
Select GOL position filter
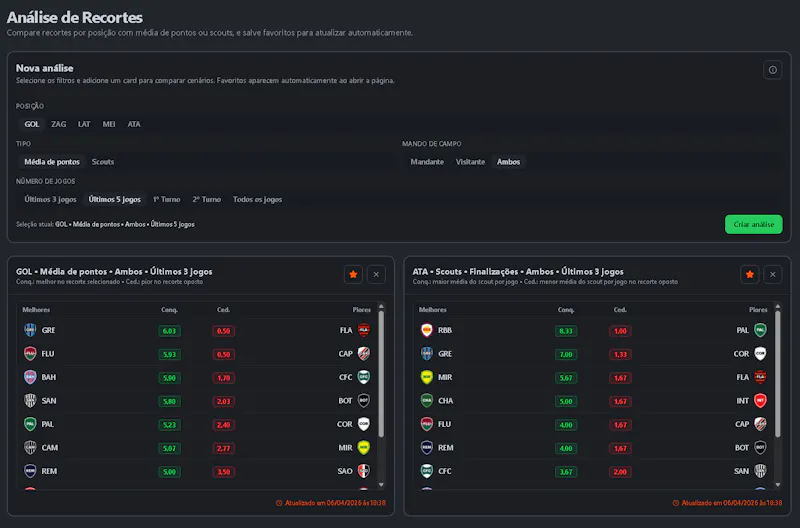click(32, 124)
